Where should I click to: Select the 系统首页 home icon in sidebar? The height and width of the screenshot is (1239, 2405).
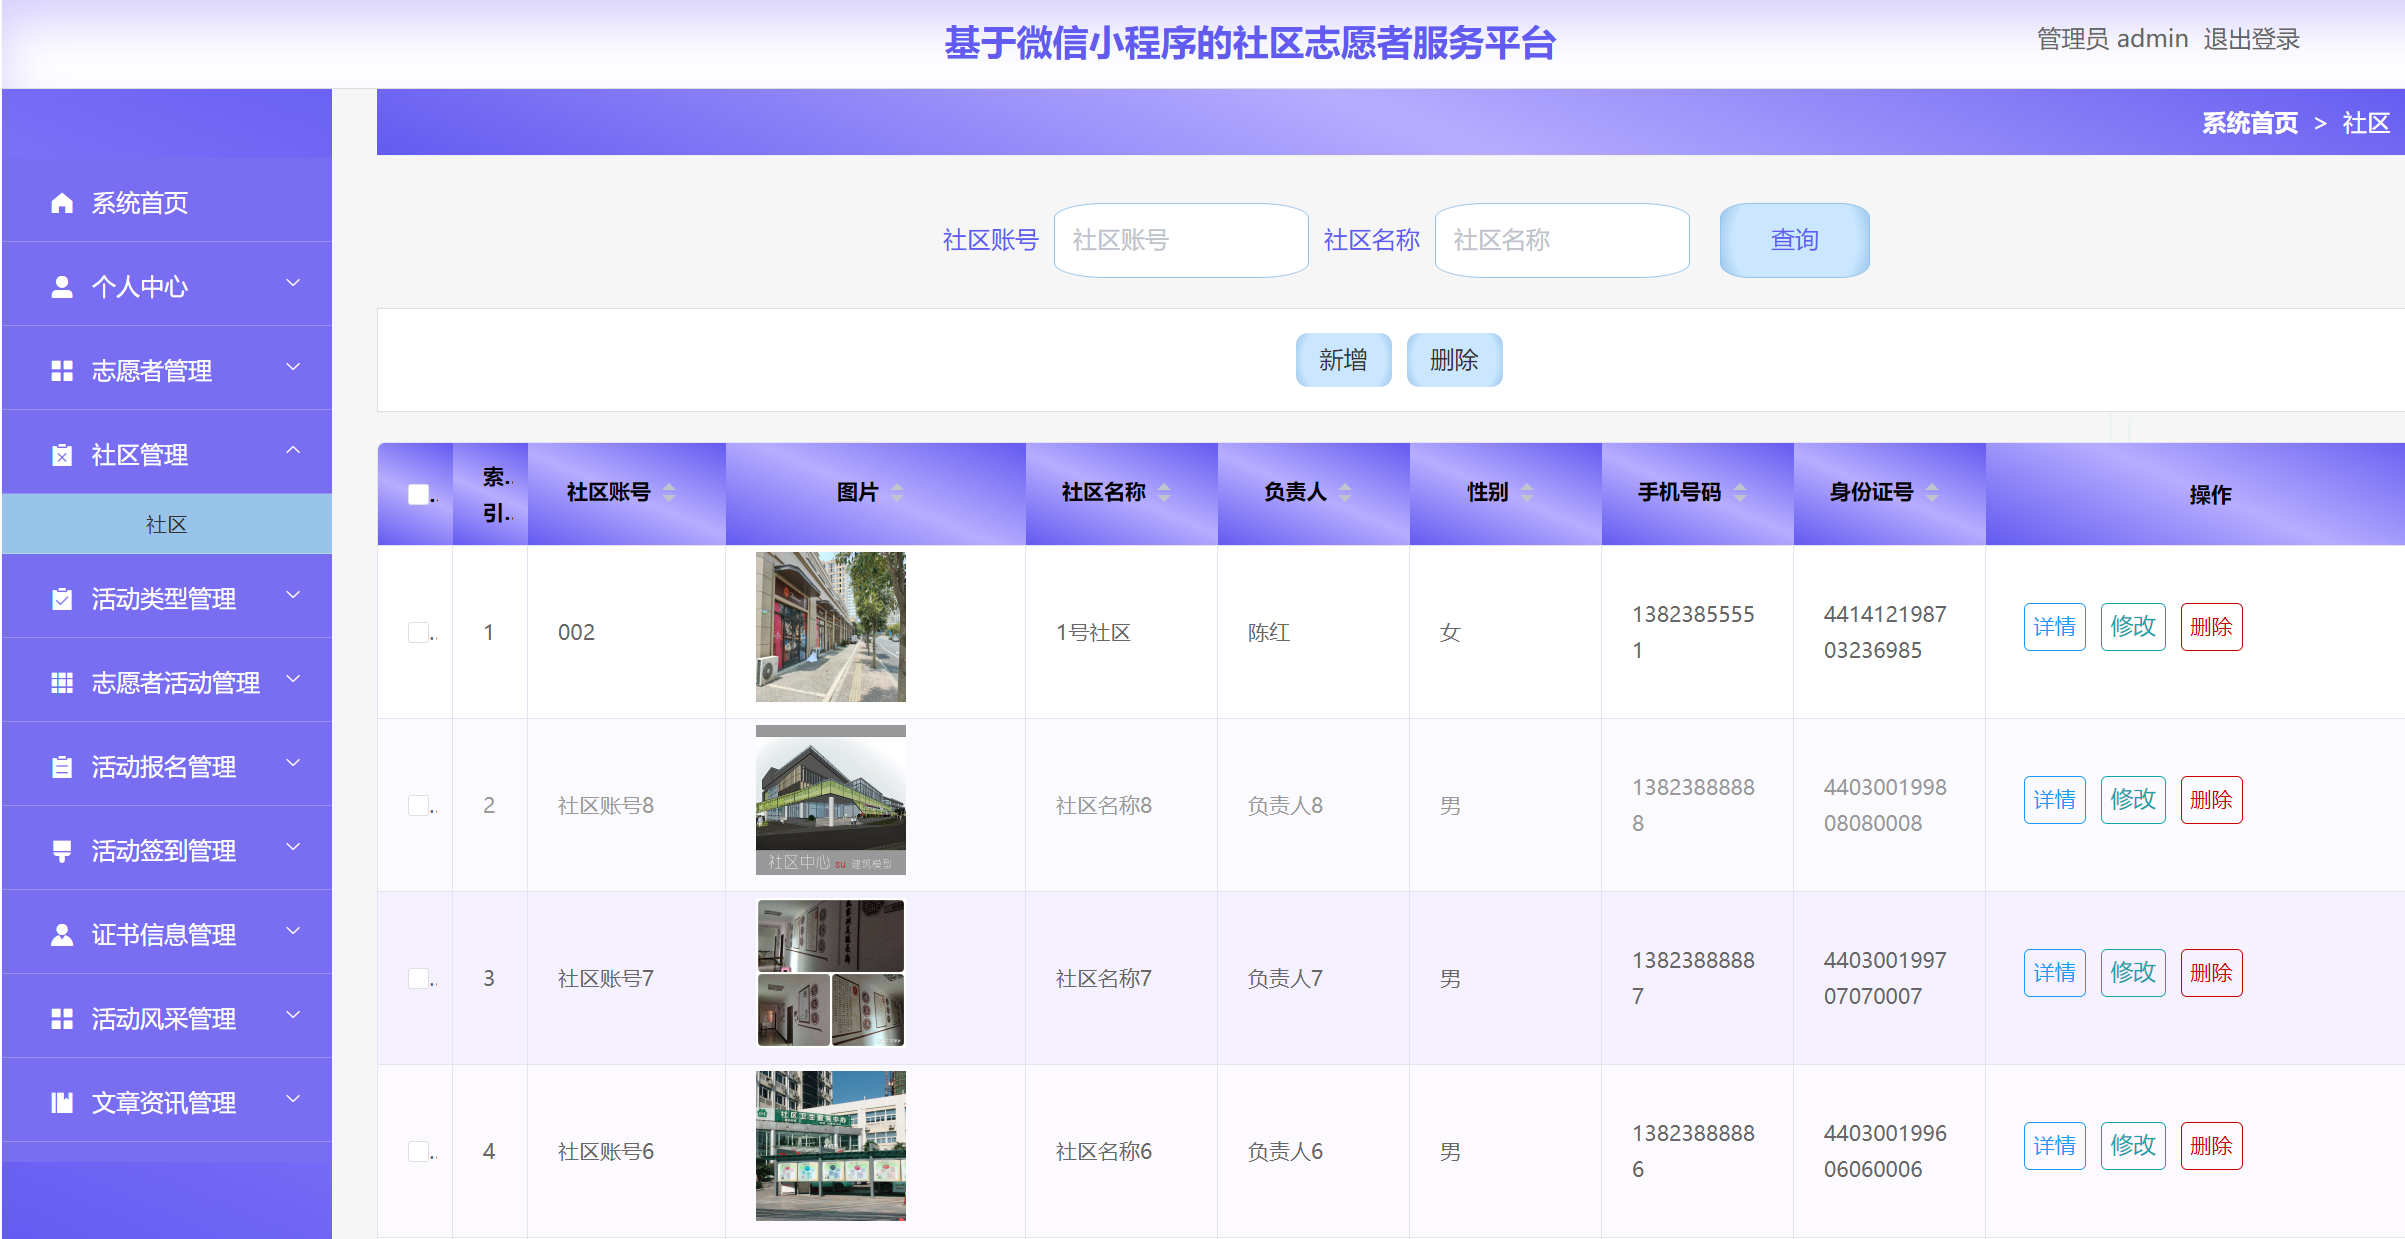60,202
